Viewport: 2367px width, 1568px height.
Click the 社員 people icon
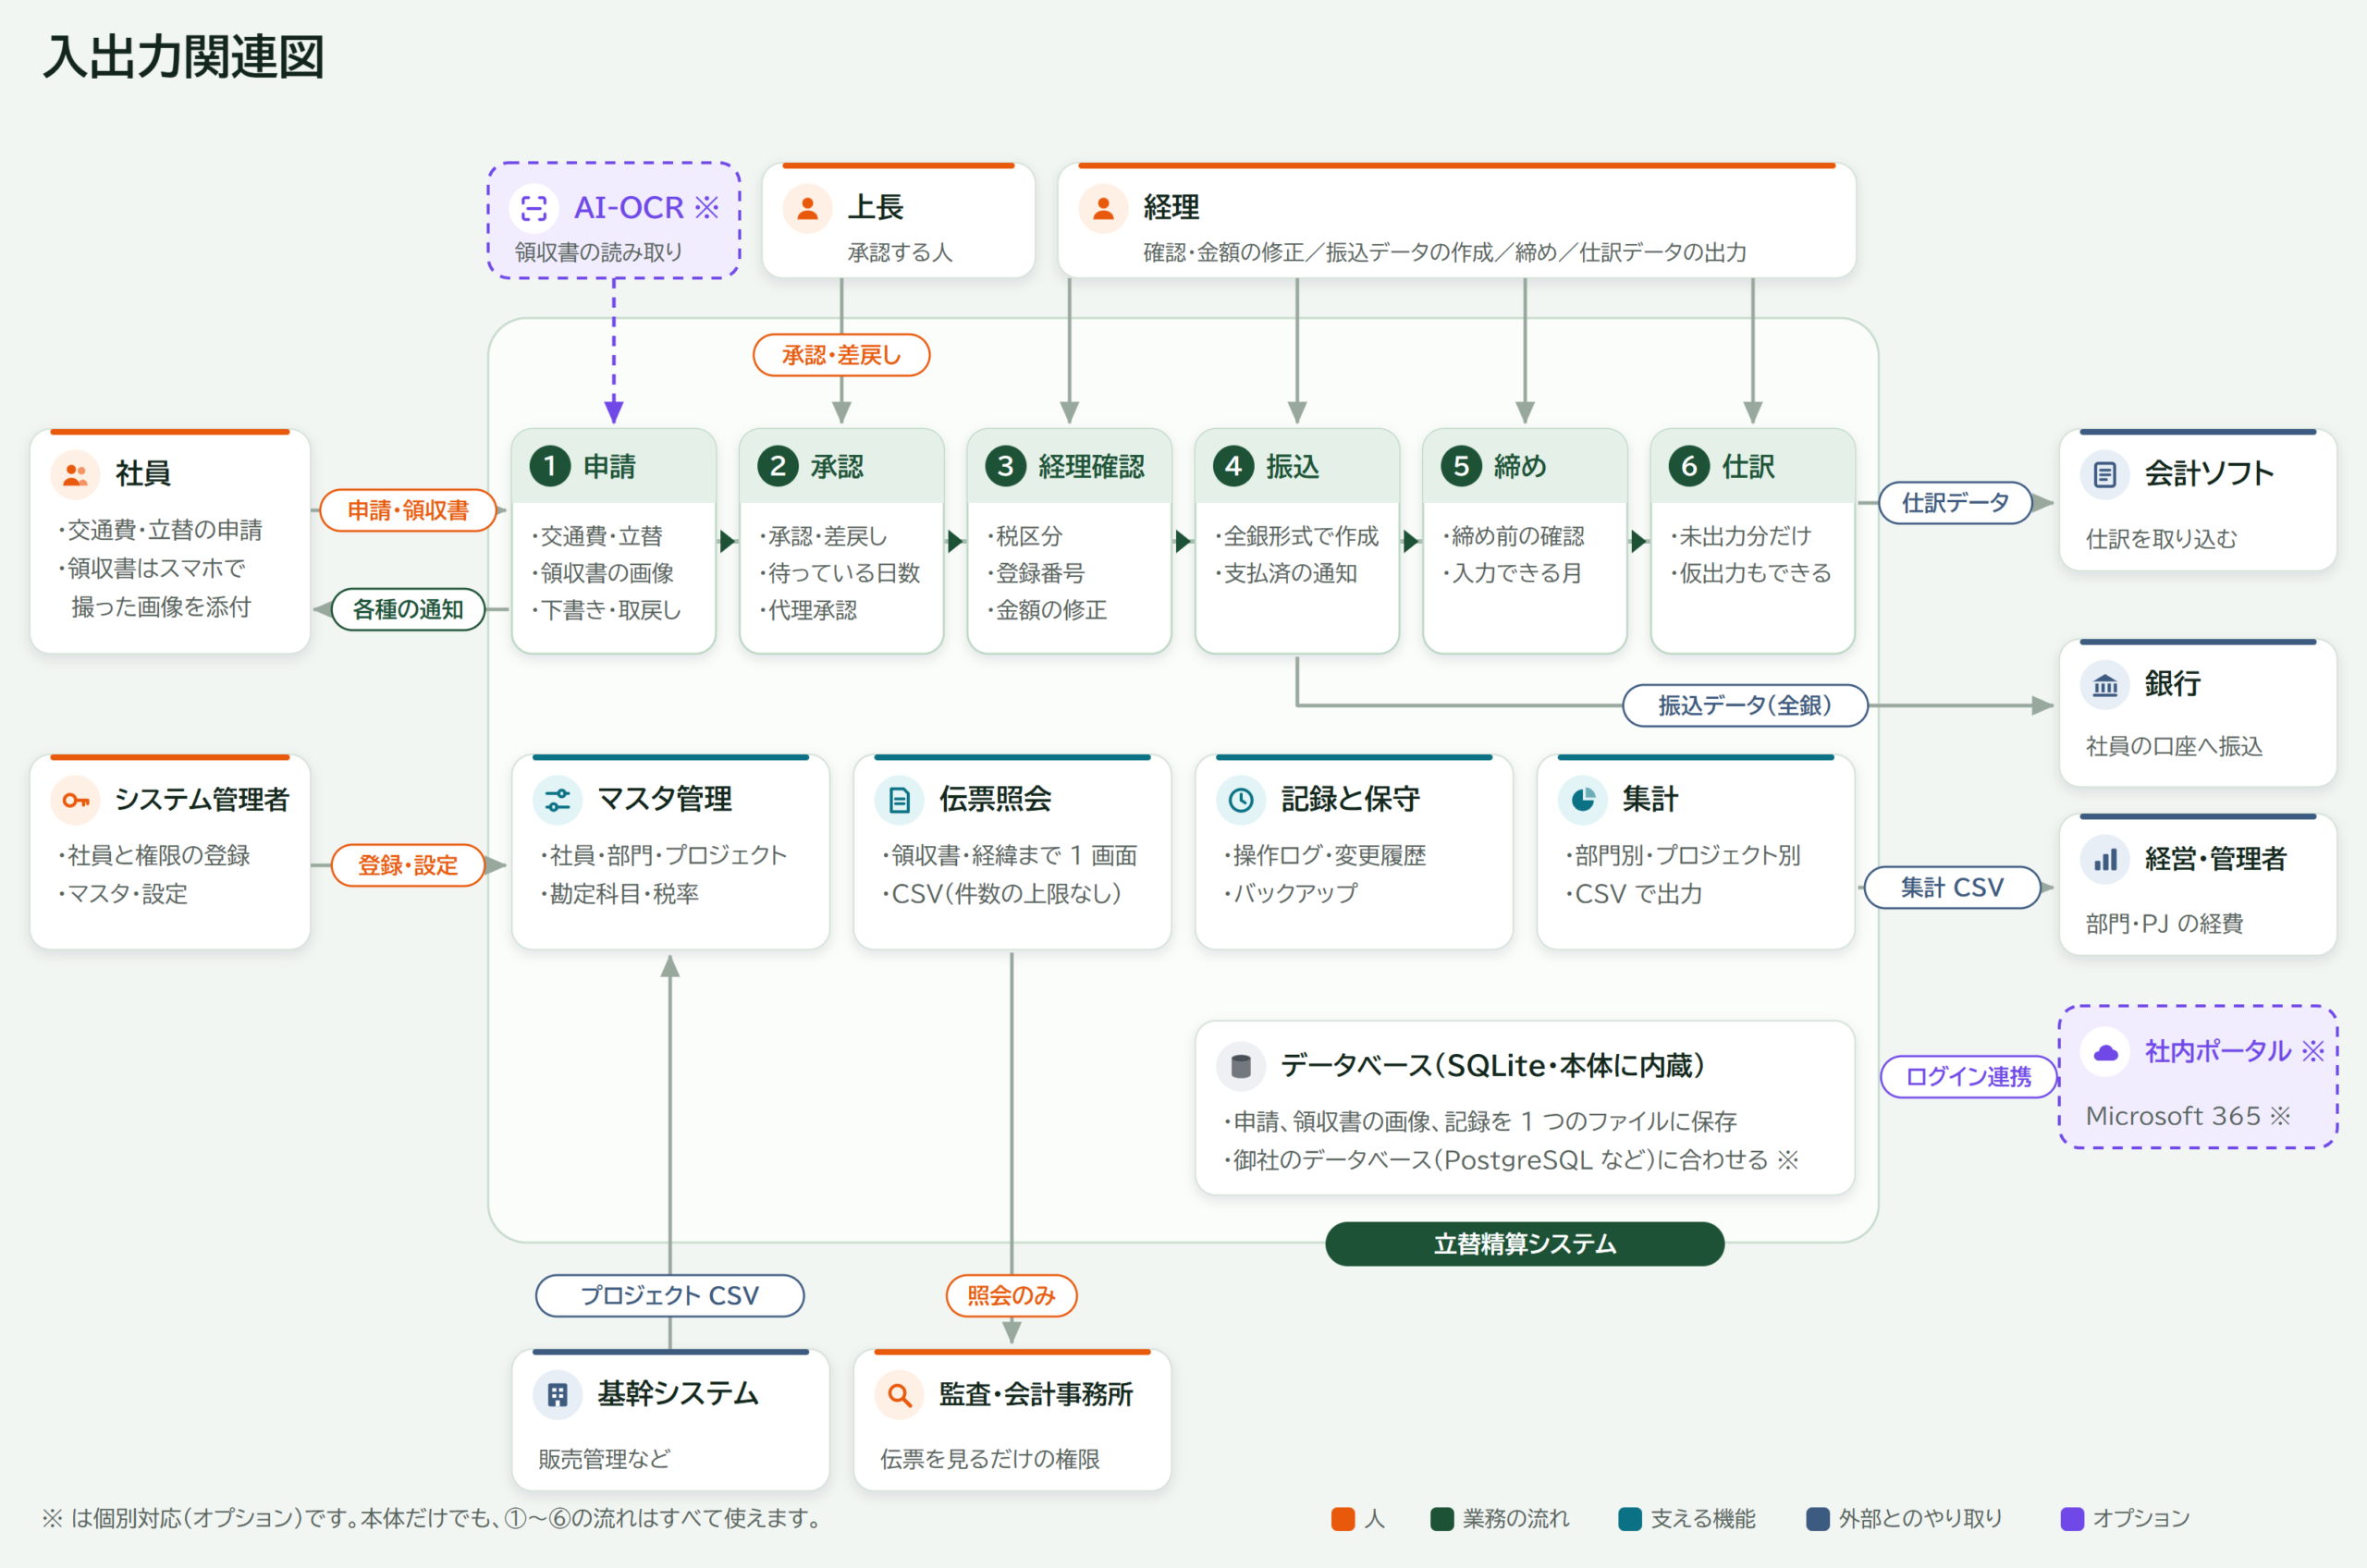75,474
